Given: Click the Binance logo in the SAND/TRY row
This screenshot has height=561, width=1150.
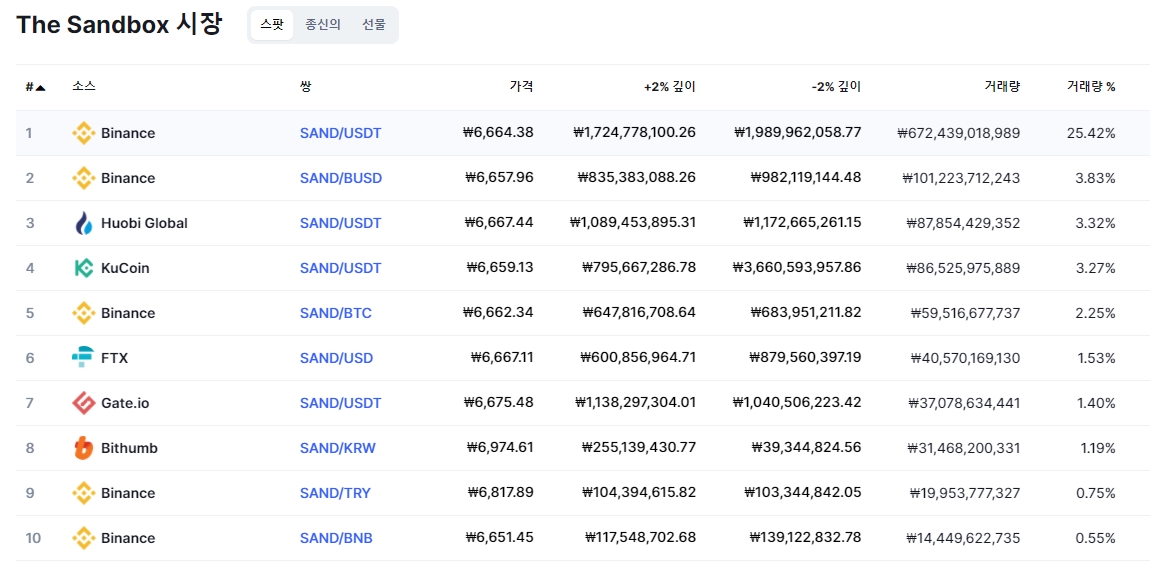Looking at the screenshot, I should (84, 493).
